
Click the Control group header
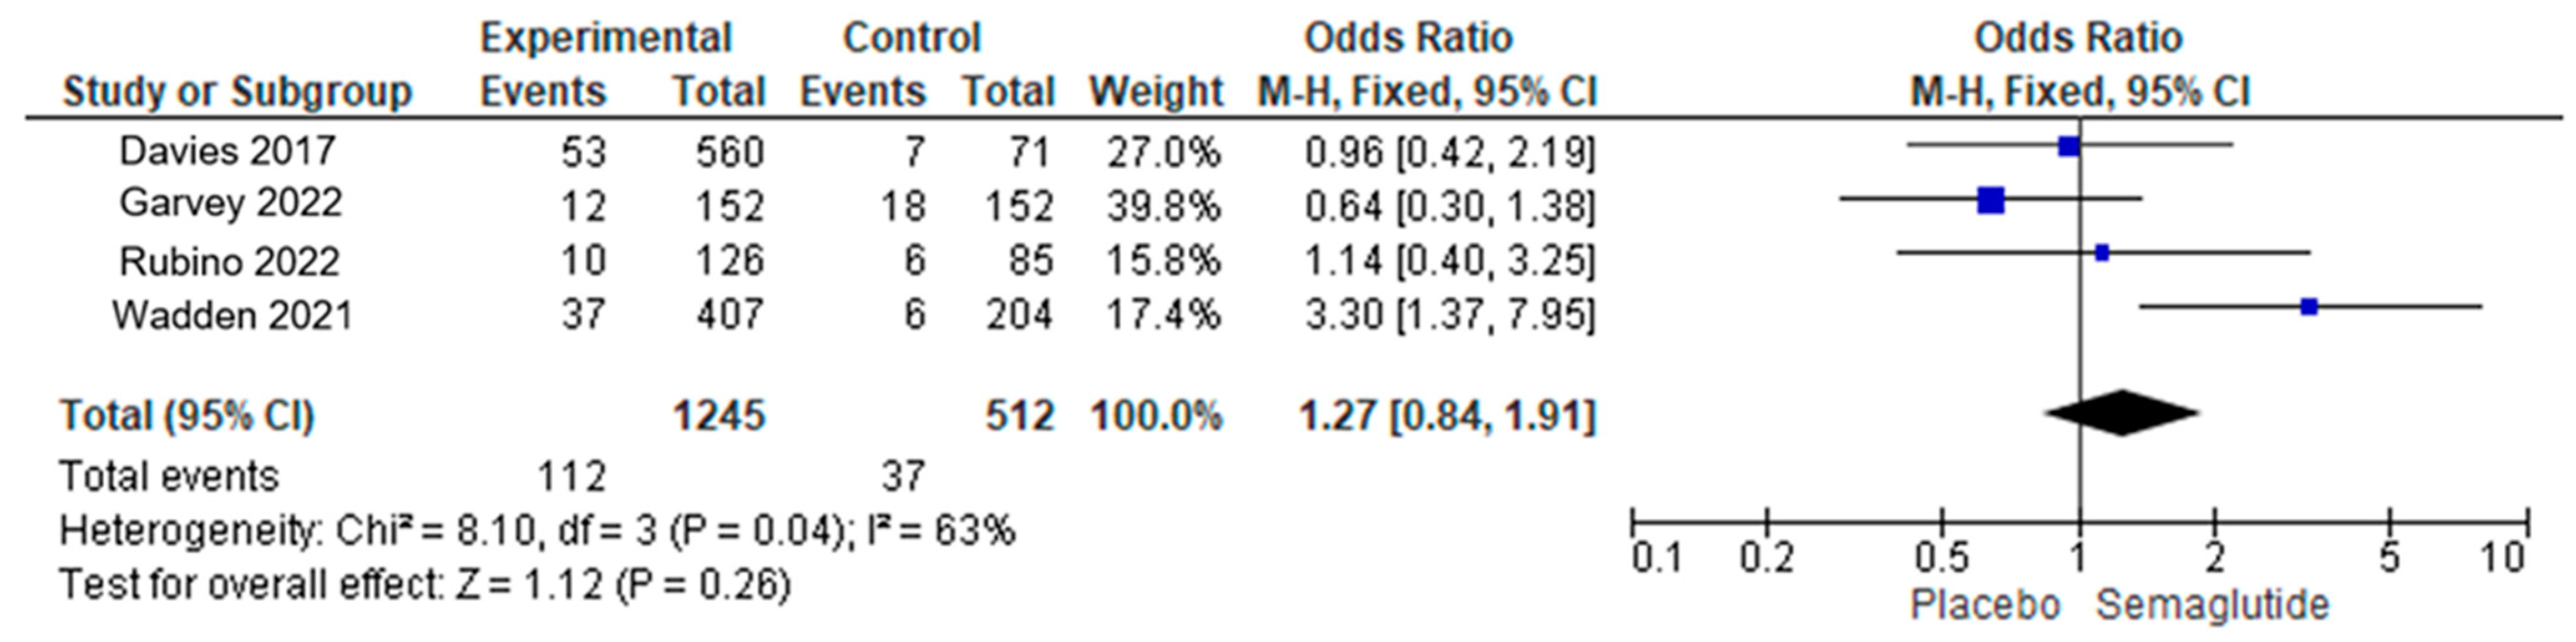click(911, 38)
